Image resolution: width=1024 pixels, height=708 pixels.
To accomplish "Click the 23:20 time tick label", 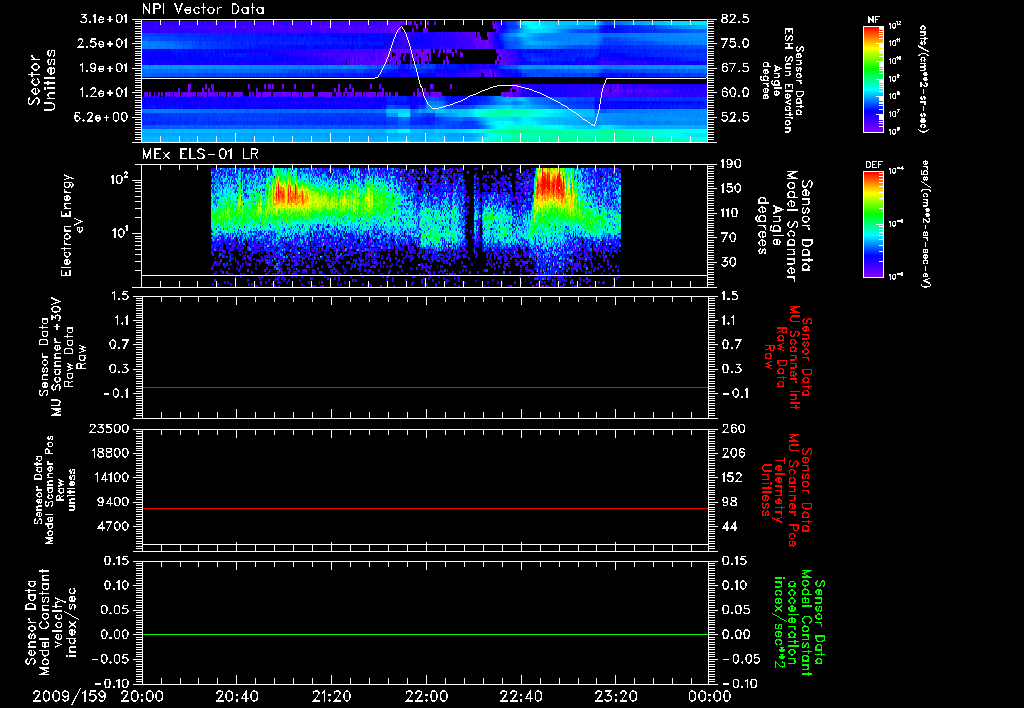I will point(615,696).
